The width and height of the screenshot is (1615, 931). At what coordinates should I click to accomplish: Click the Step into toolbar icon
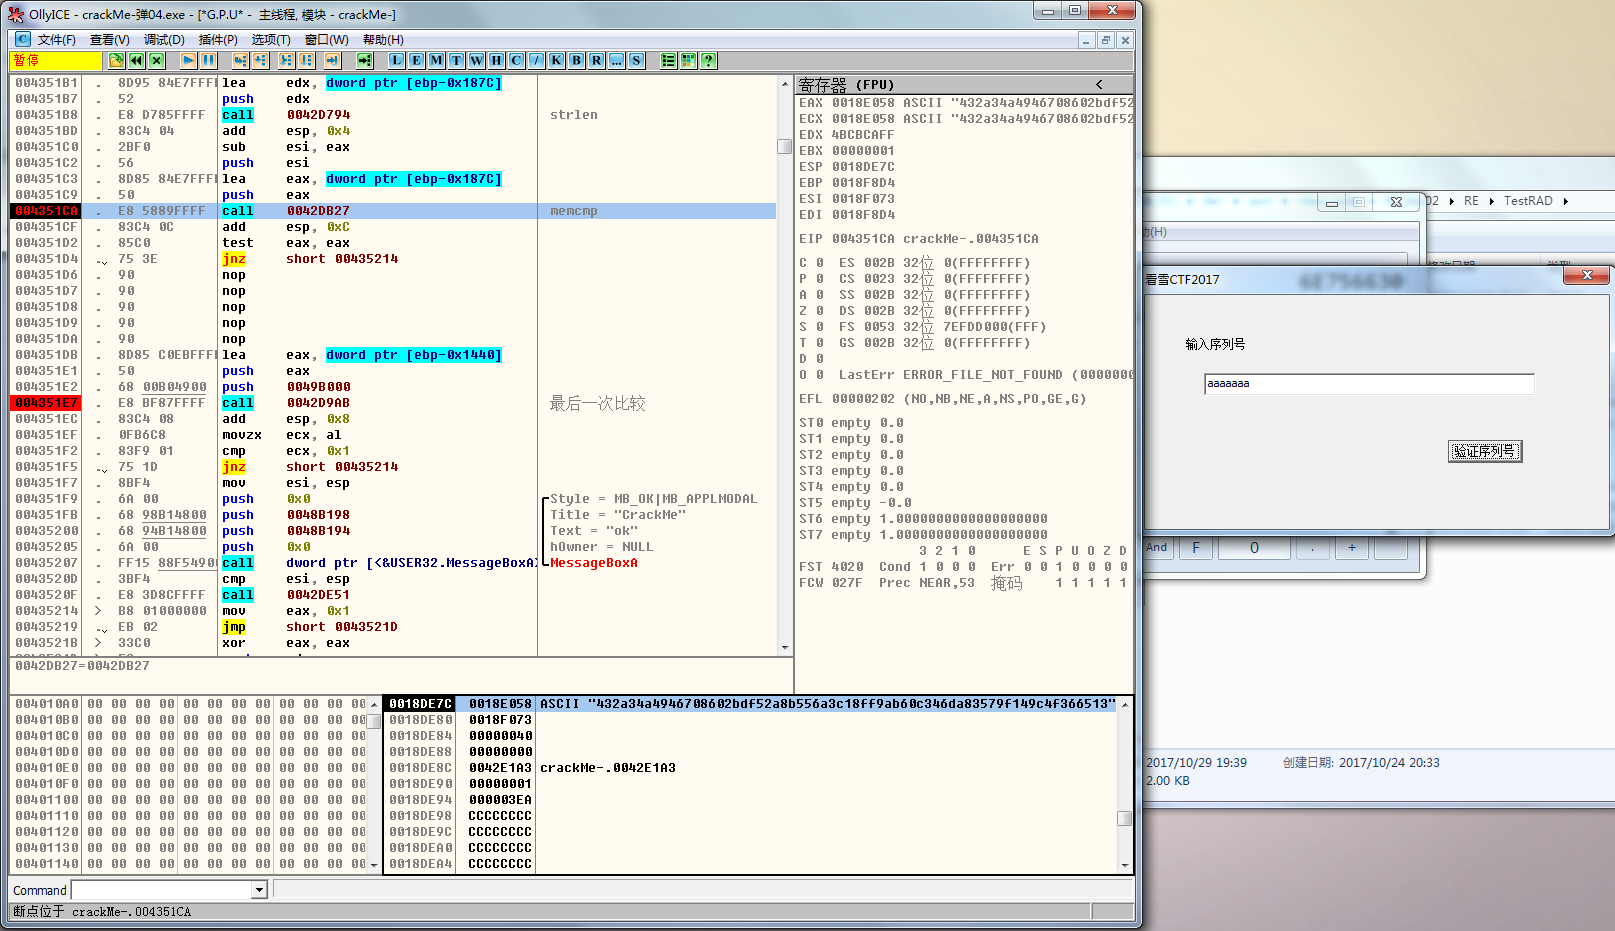[240, 60]
